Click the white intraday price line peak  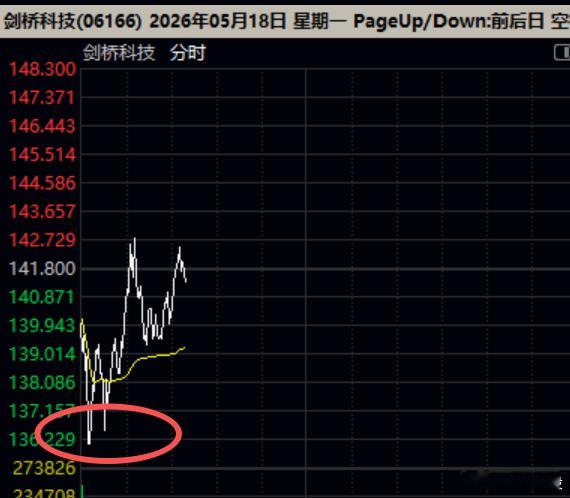135,240
